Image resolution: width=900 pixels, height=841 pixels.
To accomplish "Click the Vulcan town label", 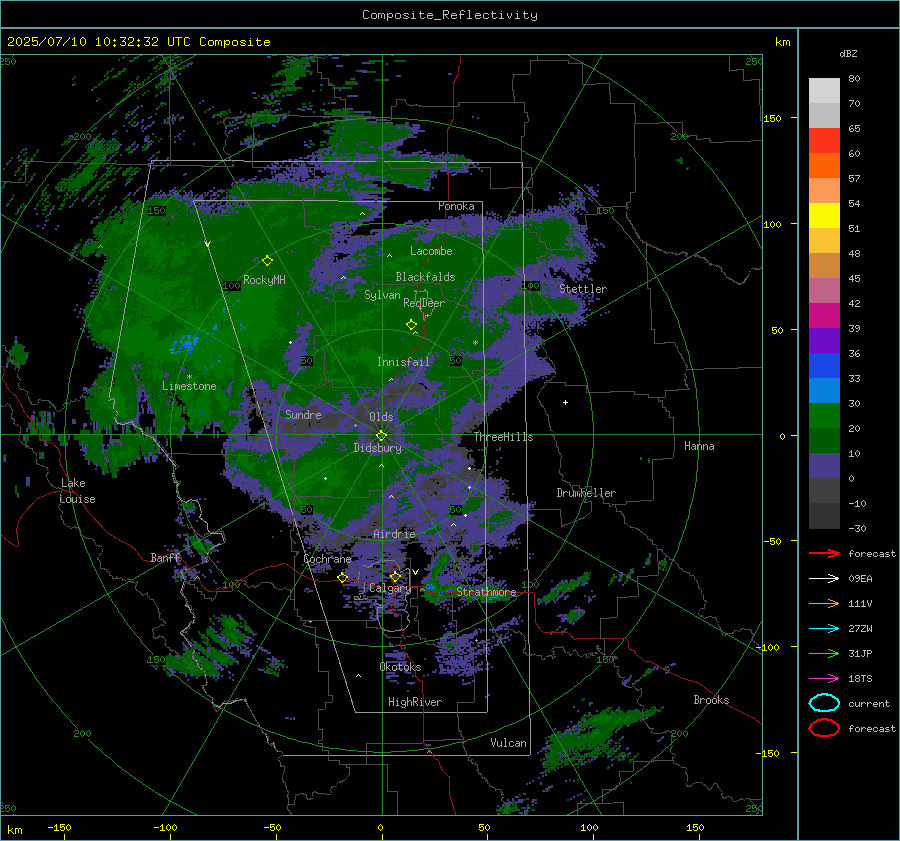I will pyautogui.click(x=508, y=743).
